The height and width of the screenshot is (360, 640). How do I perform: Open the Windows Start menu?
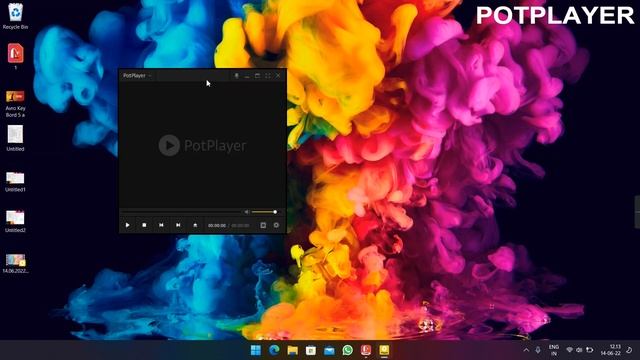click(256, 350)
